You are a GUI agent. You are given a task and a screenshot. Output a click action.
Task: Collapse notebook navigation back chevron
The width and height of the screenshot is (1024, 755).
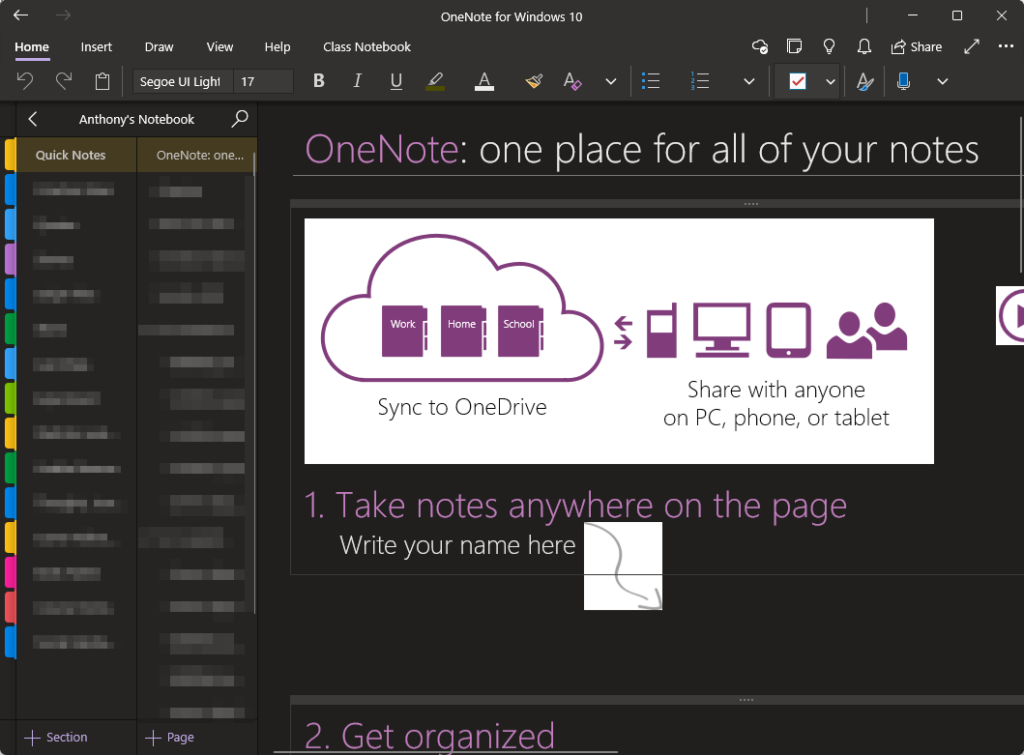pos(33,119)
